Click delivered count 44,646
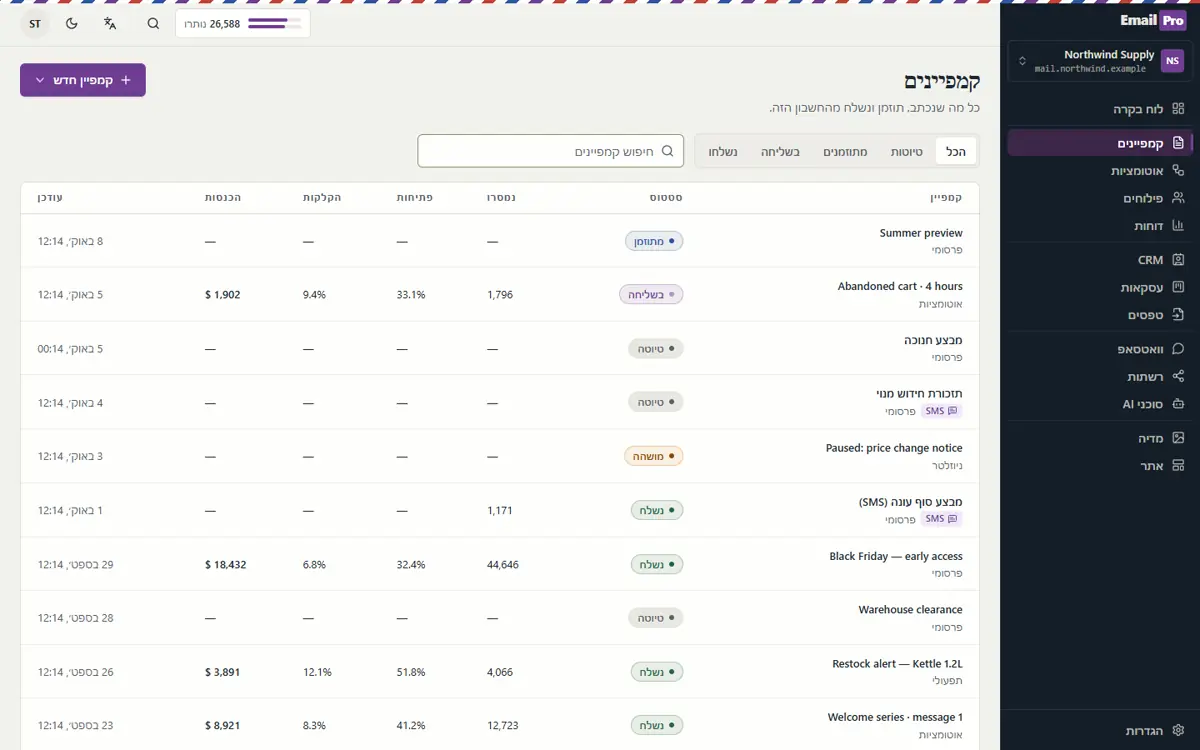This screenshot has height=750, width=1200. [x=503, y=564]
